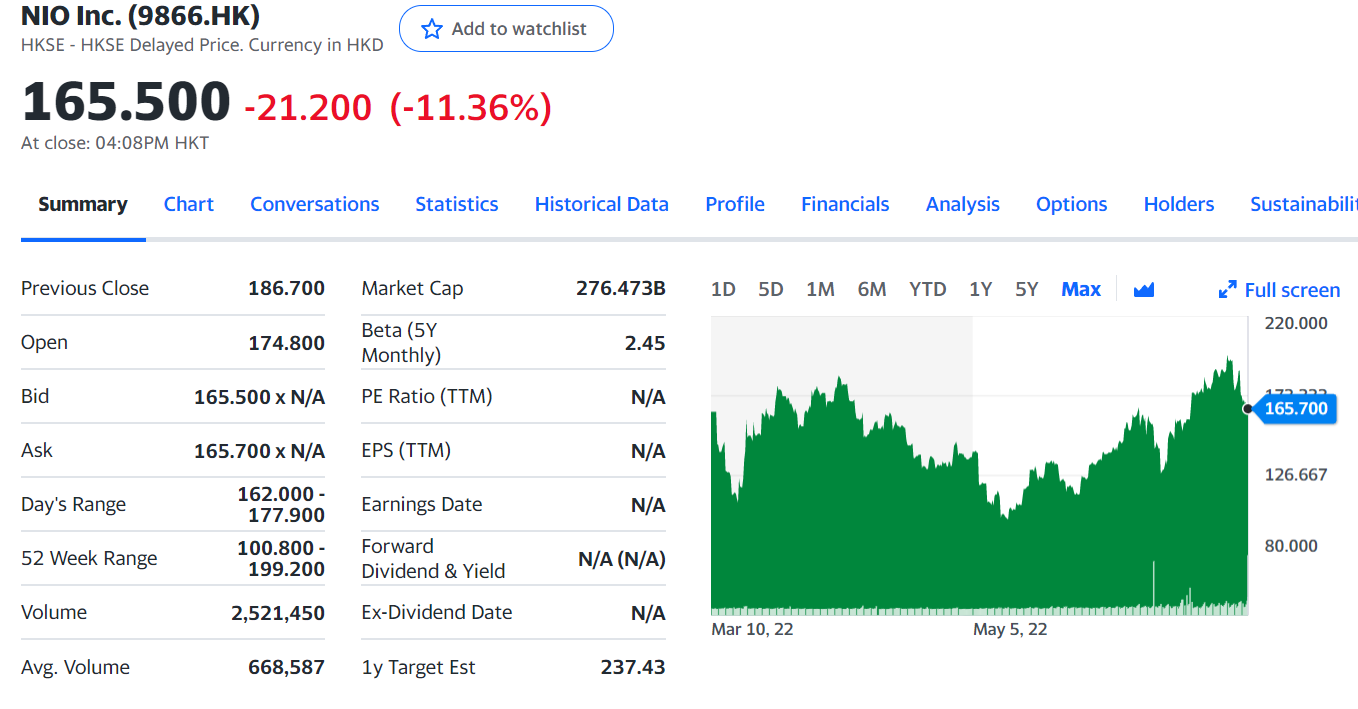The height and width of the screenshot is (709, 1358).
Task: Open the Financials section
Action: (845, 204)
